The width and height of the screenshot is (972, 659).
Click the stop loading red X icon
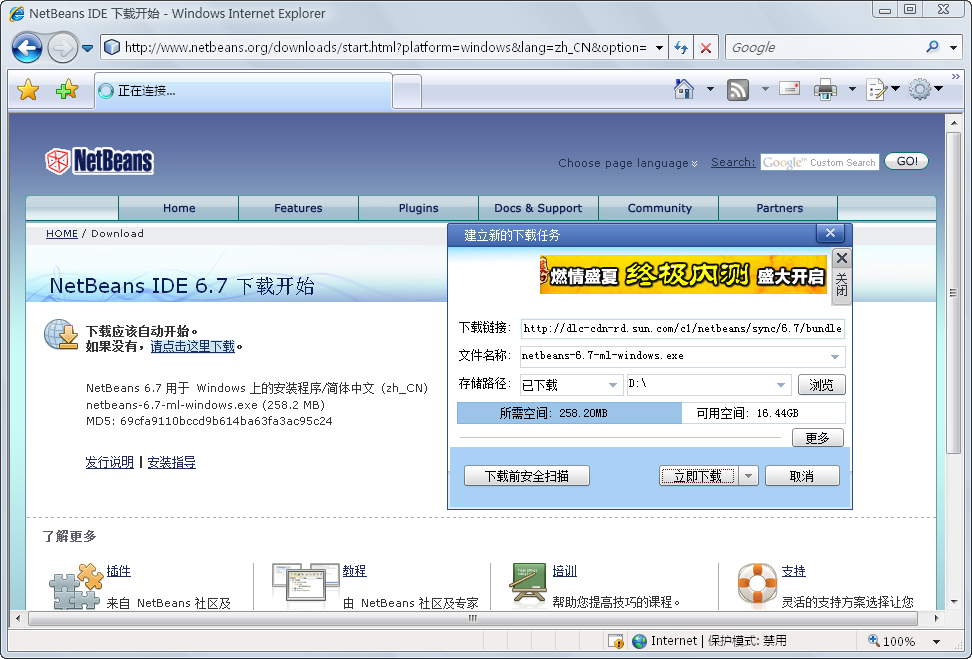706,47
